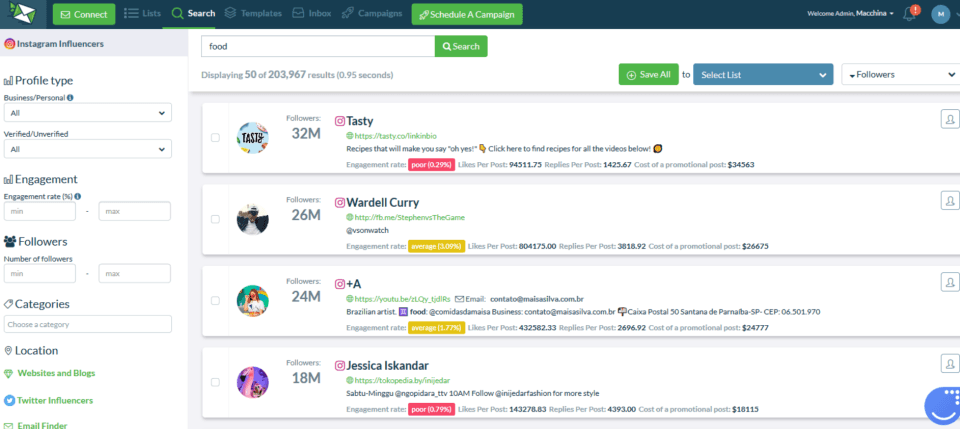Screen dimensions: 960x429
Task: Click the search box containing food
Action: [318, 47]
